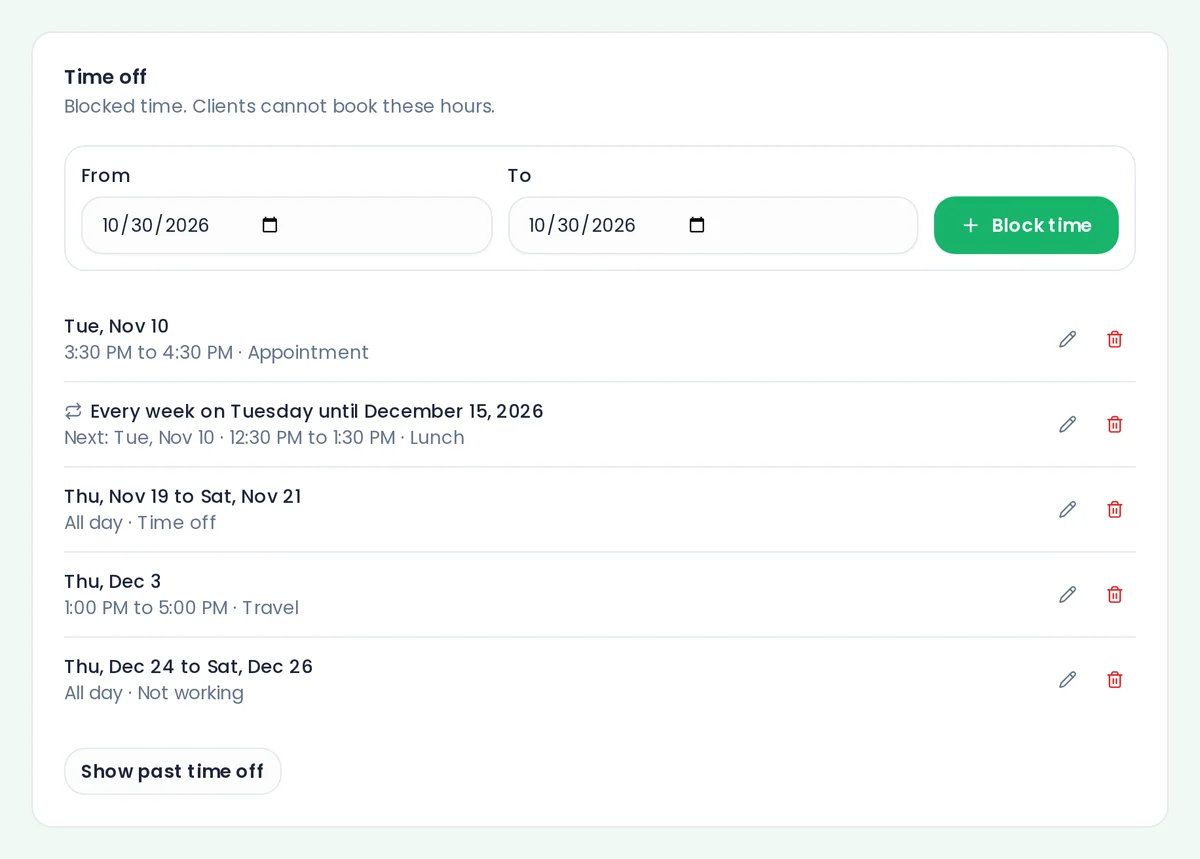Delete the Thu, Dec 3 Travel block
1200x859 pixels.
pos(1114,594)
